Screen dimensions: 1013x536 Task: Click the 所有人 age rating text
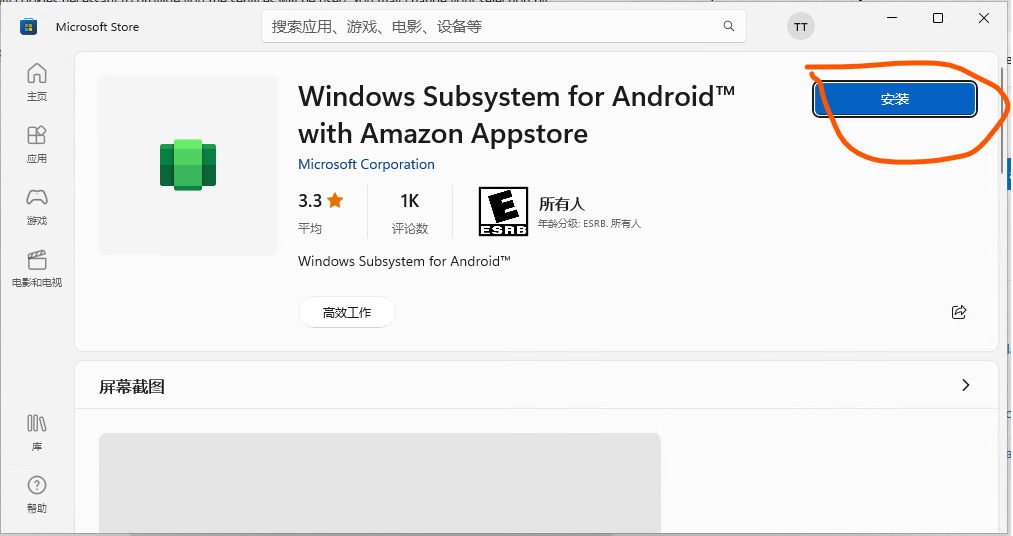562,204
